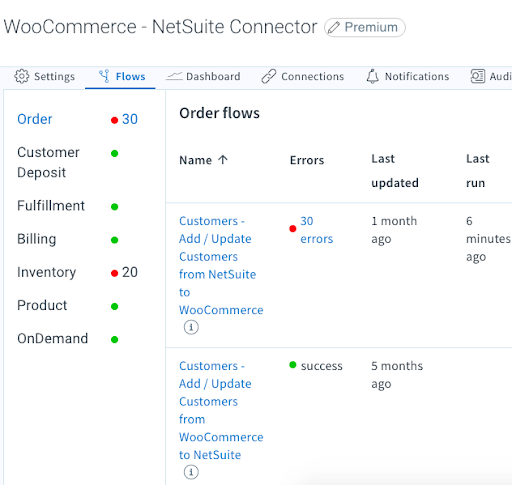Screen dimensions: 512x485
Task: Open Customers from NetSuite to WooCommerce flow
Action: point(221,265)
